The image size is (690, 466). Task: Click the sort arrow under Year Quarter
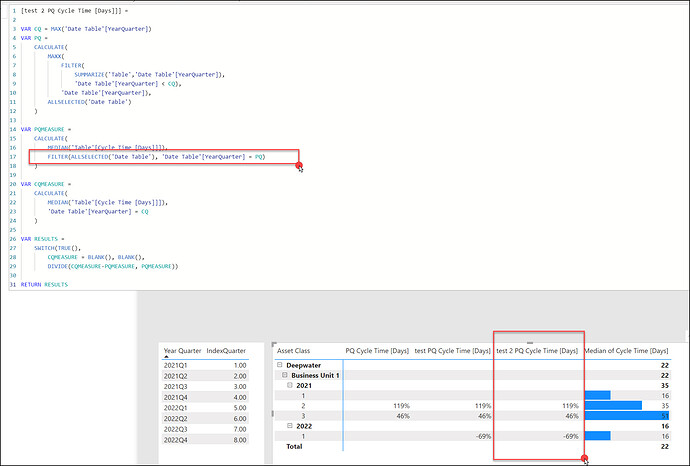point(166,356)
